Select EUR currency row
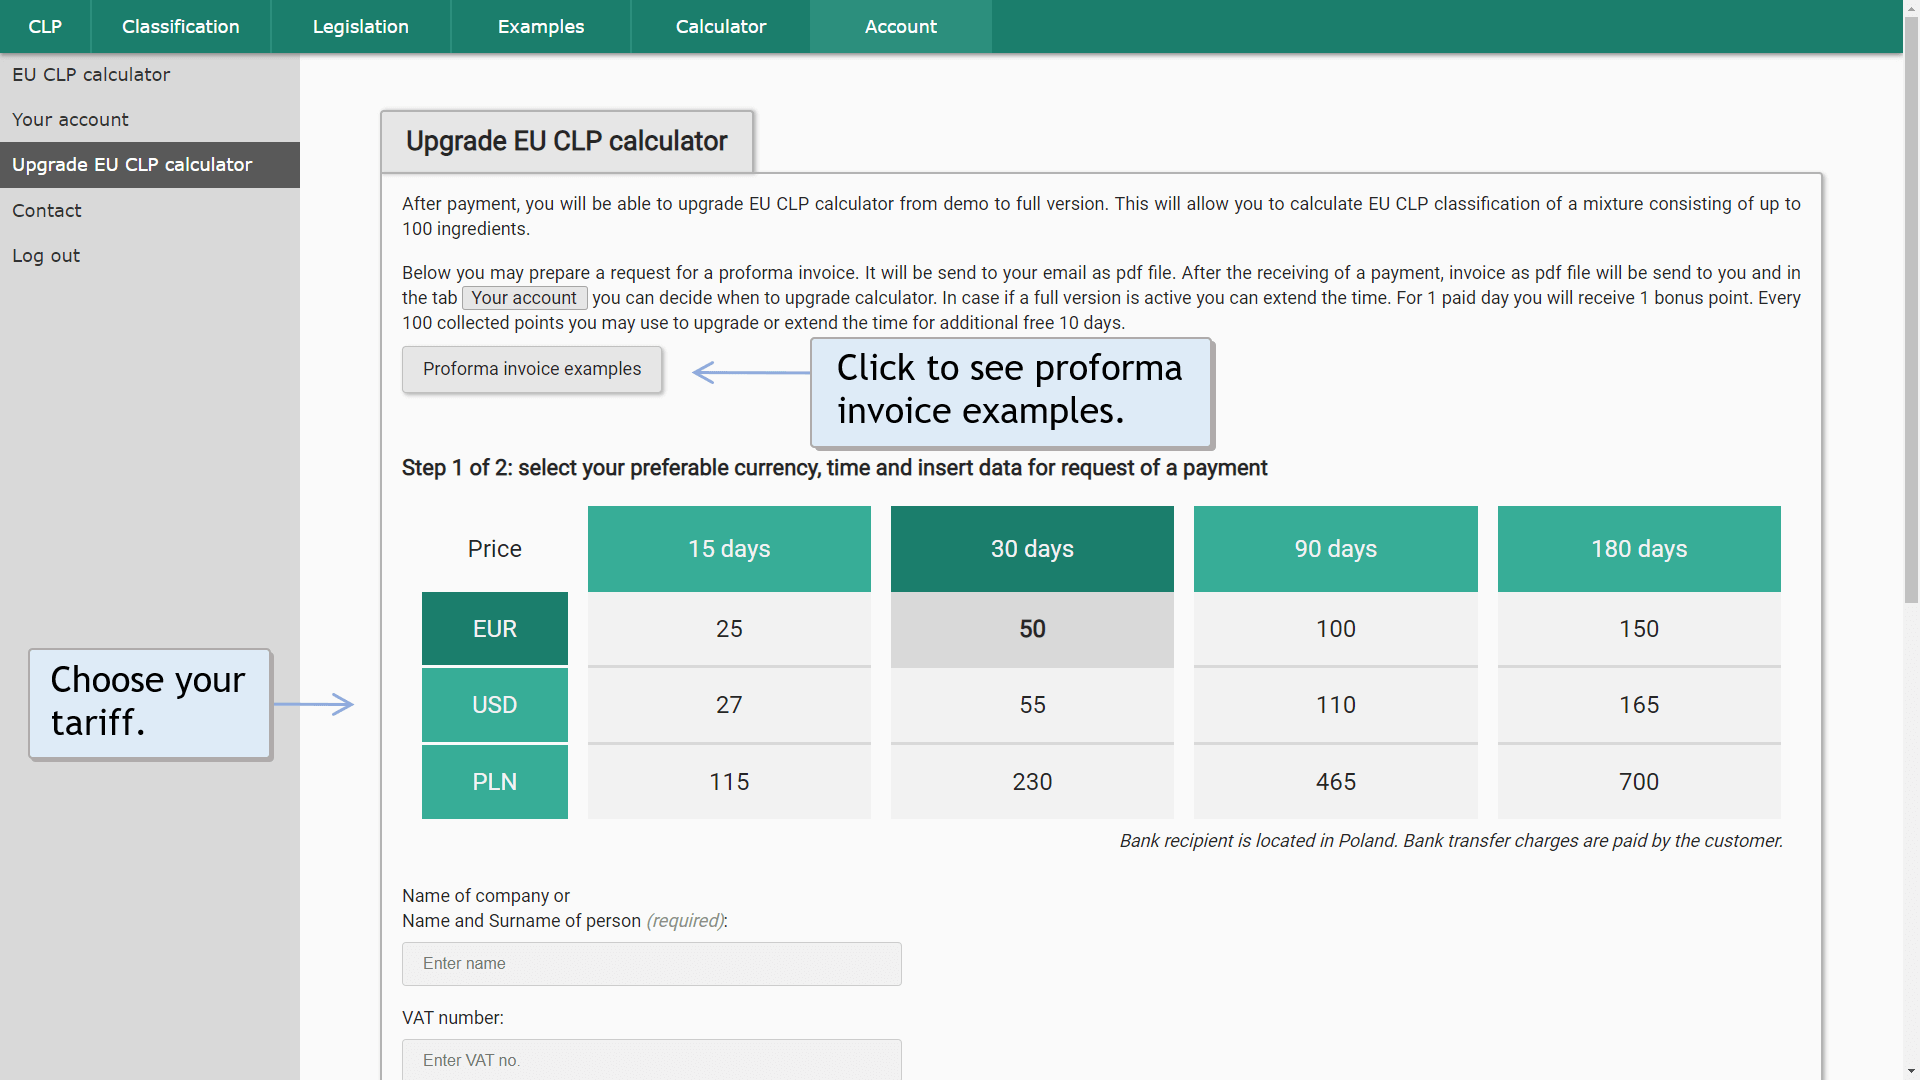 point(495,628)
